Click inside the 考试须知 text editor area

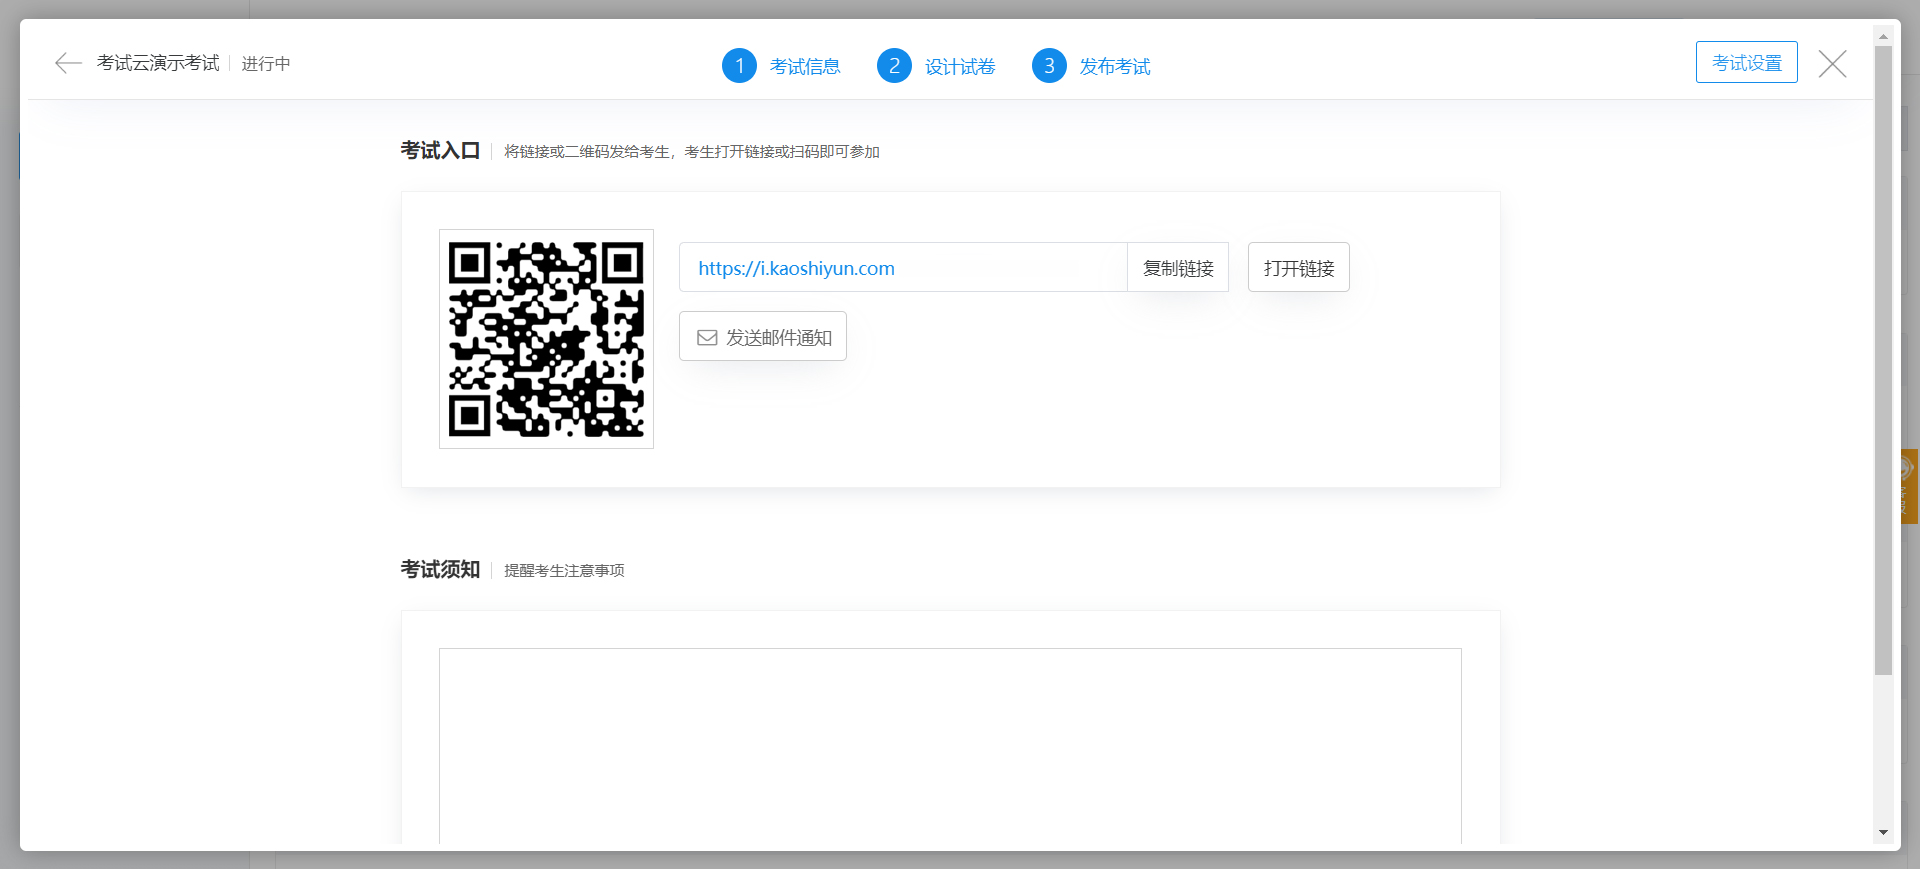pos(950,745)
